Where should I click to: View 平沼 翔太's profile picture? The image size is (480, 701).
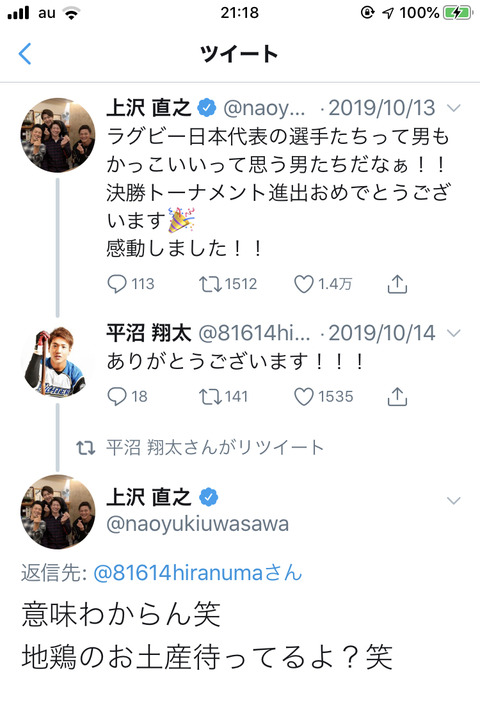point(57,362)
